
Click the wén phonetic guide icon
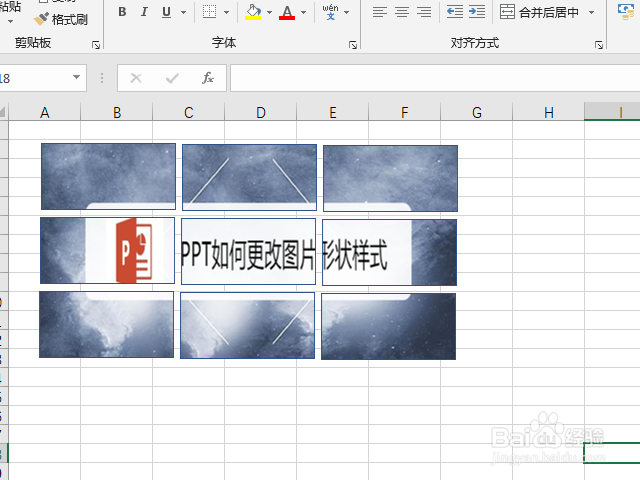tap(330, 12)
